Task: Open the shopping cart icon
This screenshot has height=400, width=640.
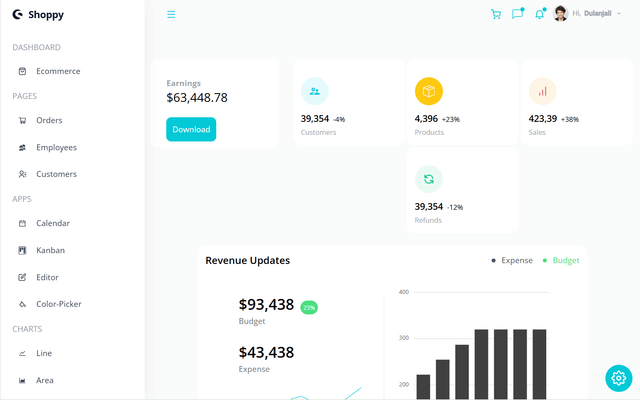Action: click(496, 14)
